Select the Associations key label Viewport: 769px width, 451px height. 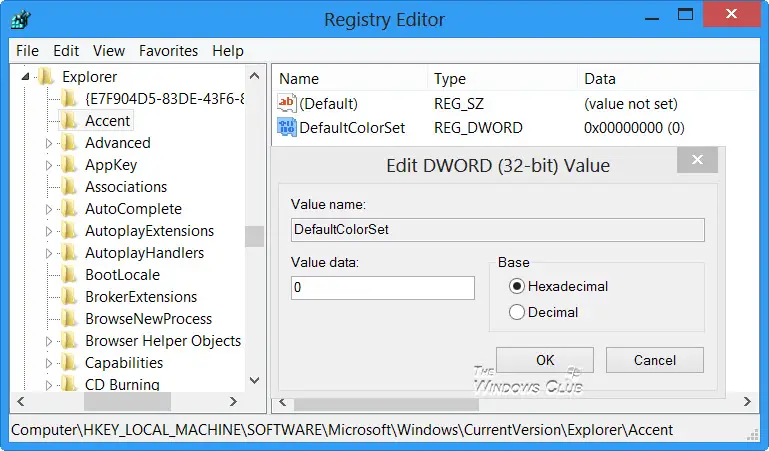click(126, 187)
